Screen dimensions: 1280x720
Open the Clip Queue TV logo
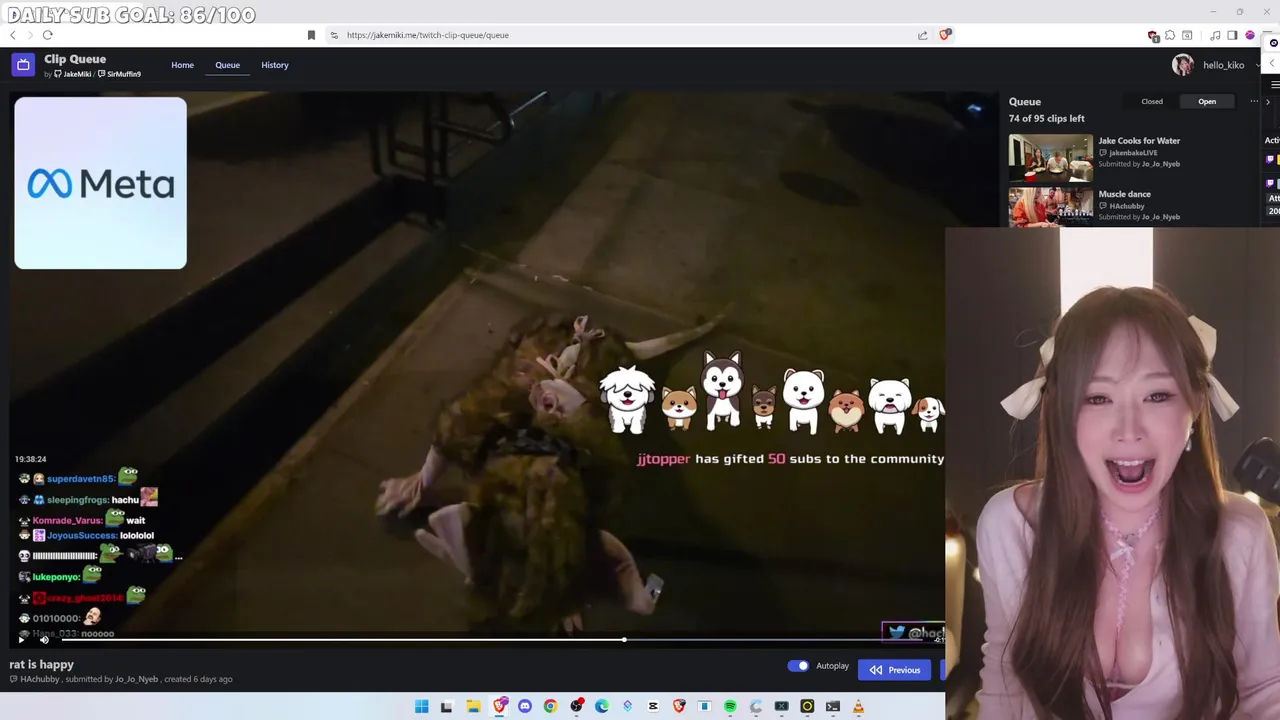[23, 65]
